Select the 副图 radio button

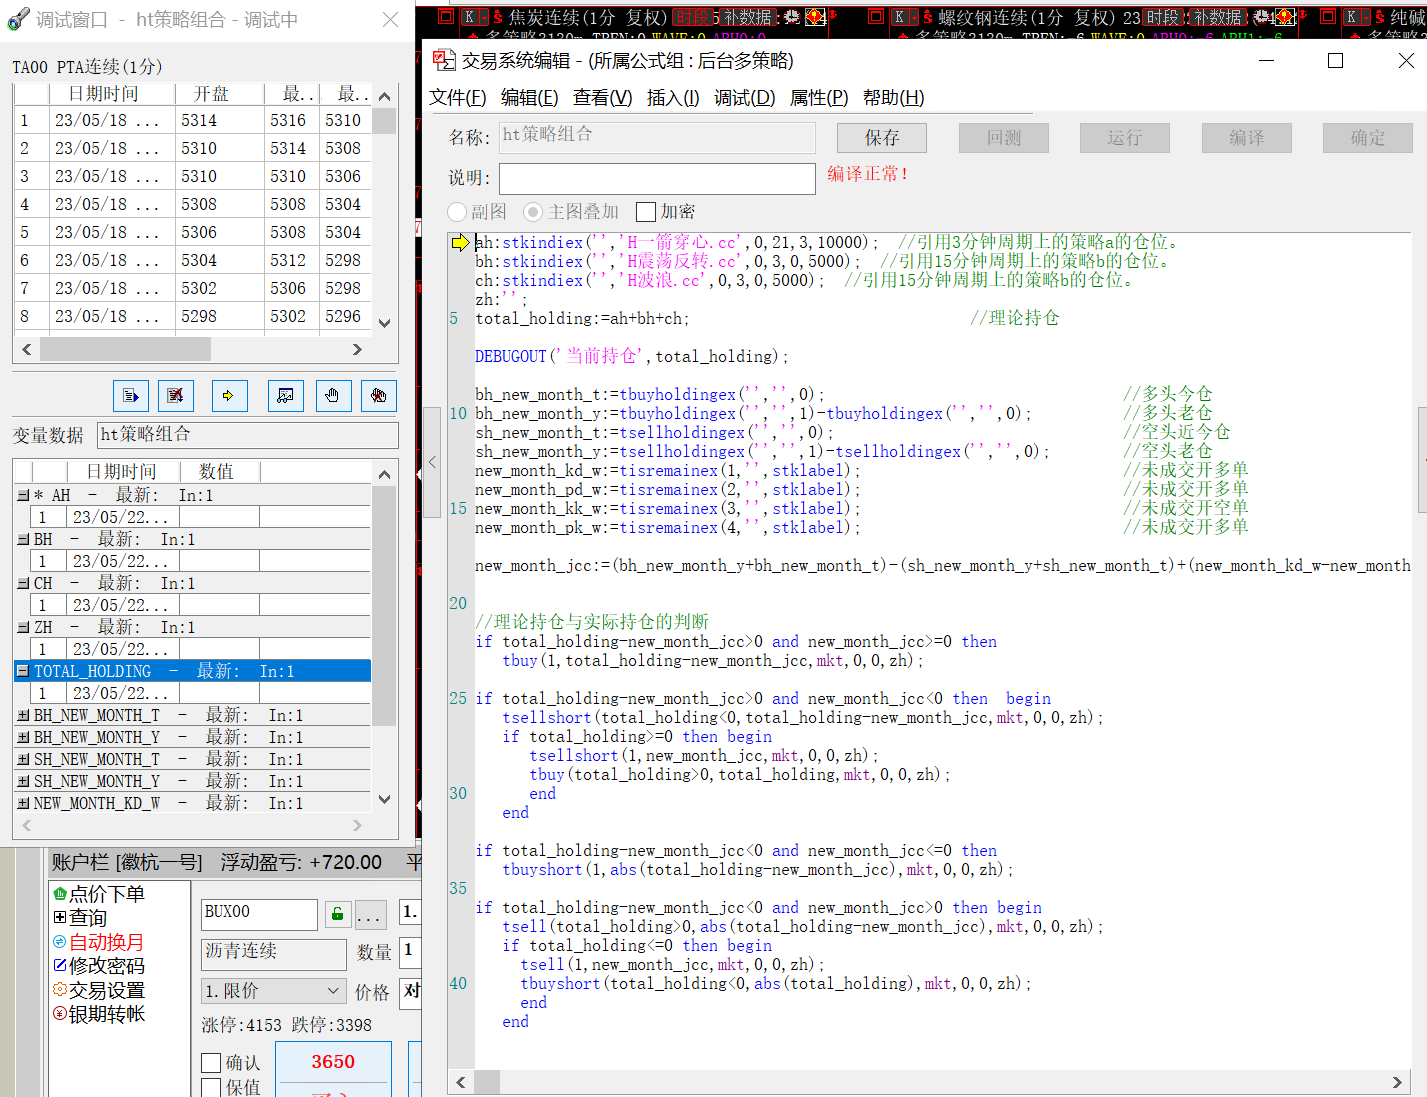[x=457, y=212]
